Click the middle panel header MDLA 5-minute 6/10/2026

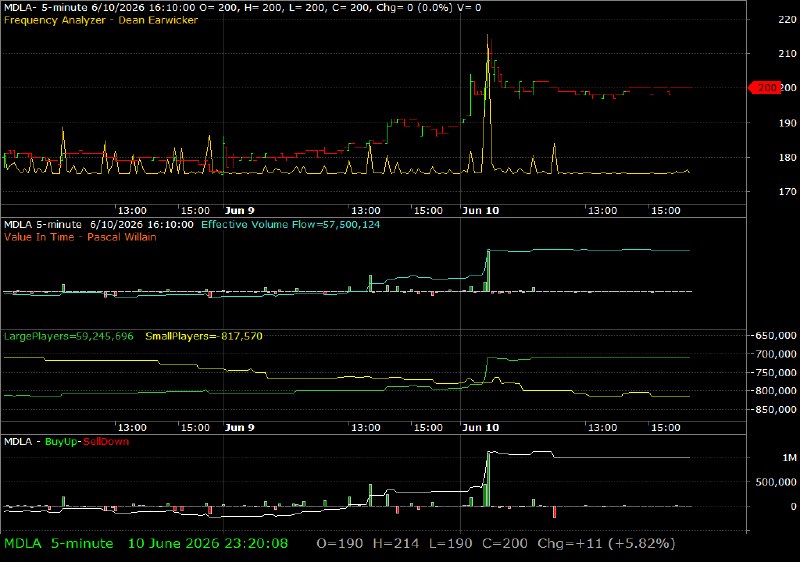click(x=98, y=224)
